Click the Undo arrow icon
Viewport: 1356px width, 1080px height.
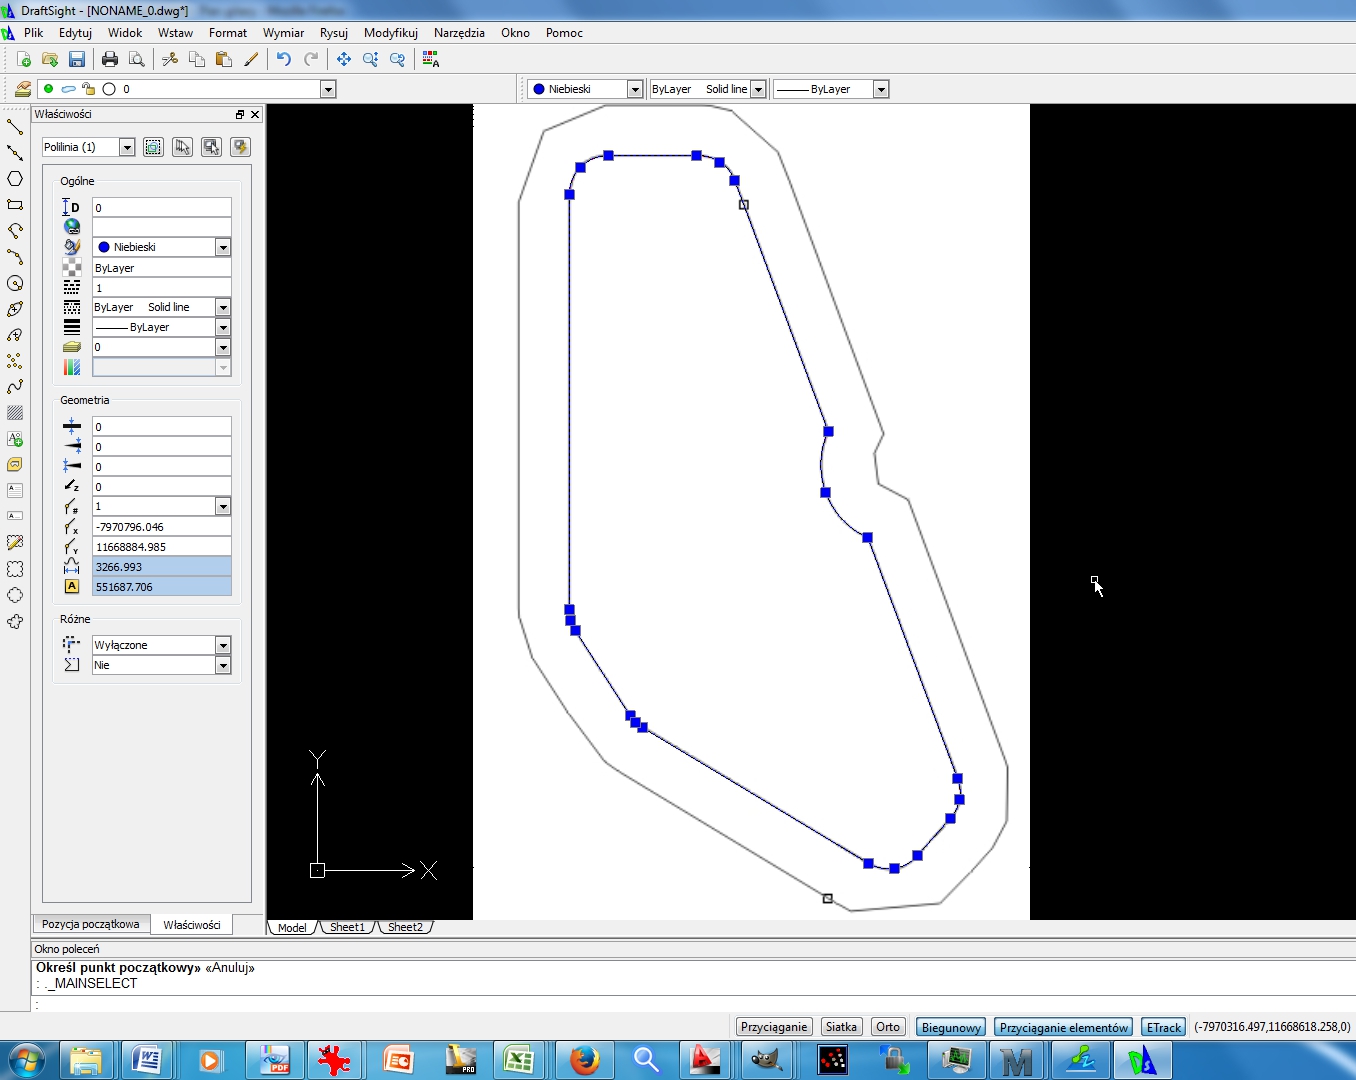click(284, 60)
